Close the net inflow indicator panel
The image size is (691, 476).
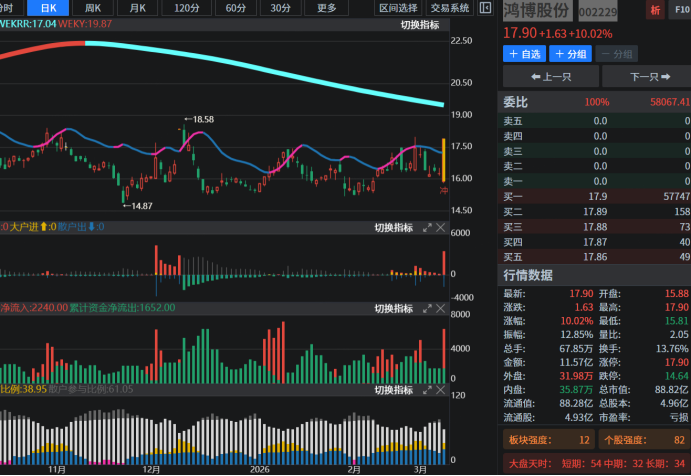tap(442, 309)
